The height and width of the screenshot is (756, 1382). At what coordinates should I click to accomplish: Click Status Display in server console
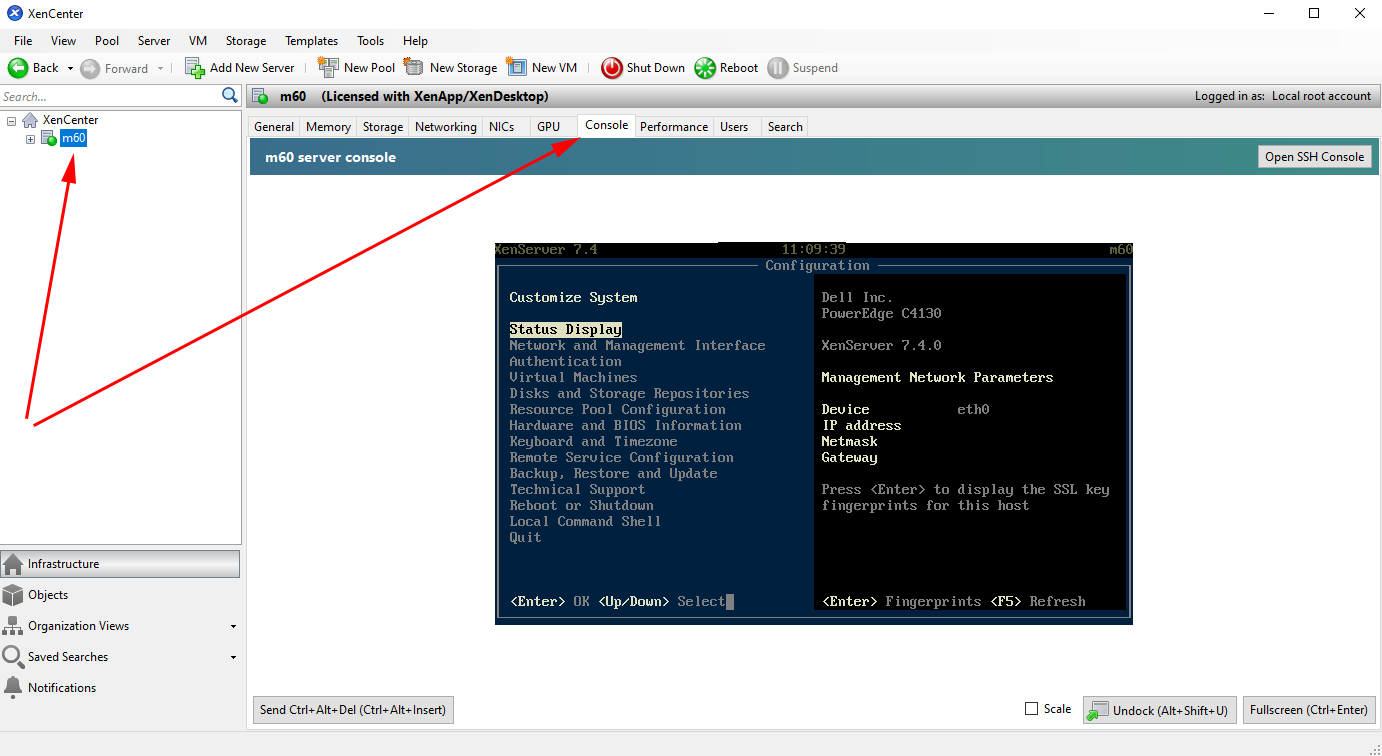pyautogui.click(x=565, y=329)
